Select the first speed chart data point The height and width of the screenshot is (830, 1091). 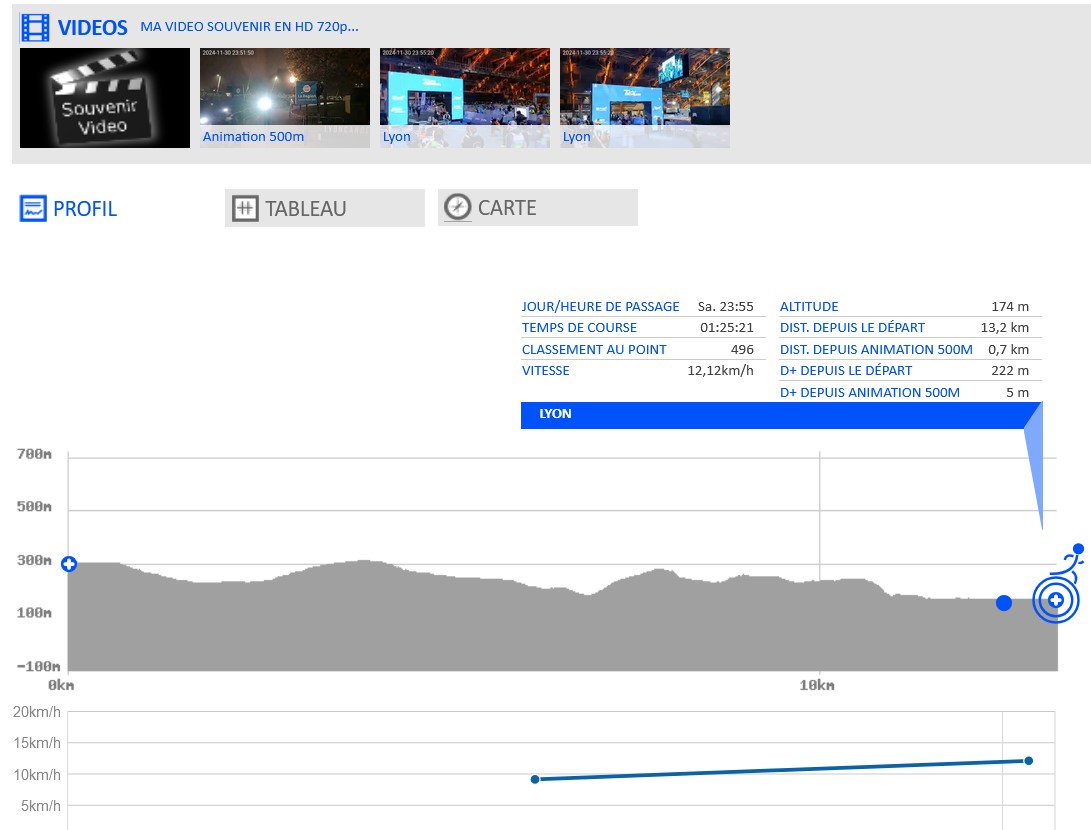(x=535, y=779)
